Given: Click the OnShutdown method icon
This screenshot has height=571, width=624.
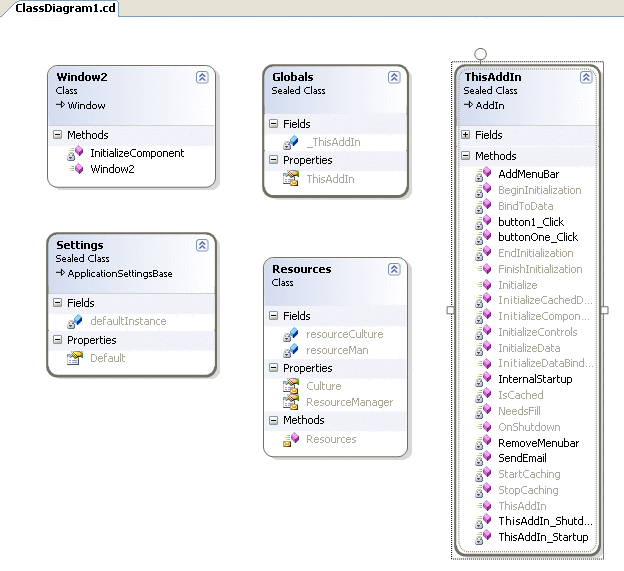Looking at the screenshot, I should (x=484, y=427).
